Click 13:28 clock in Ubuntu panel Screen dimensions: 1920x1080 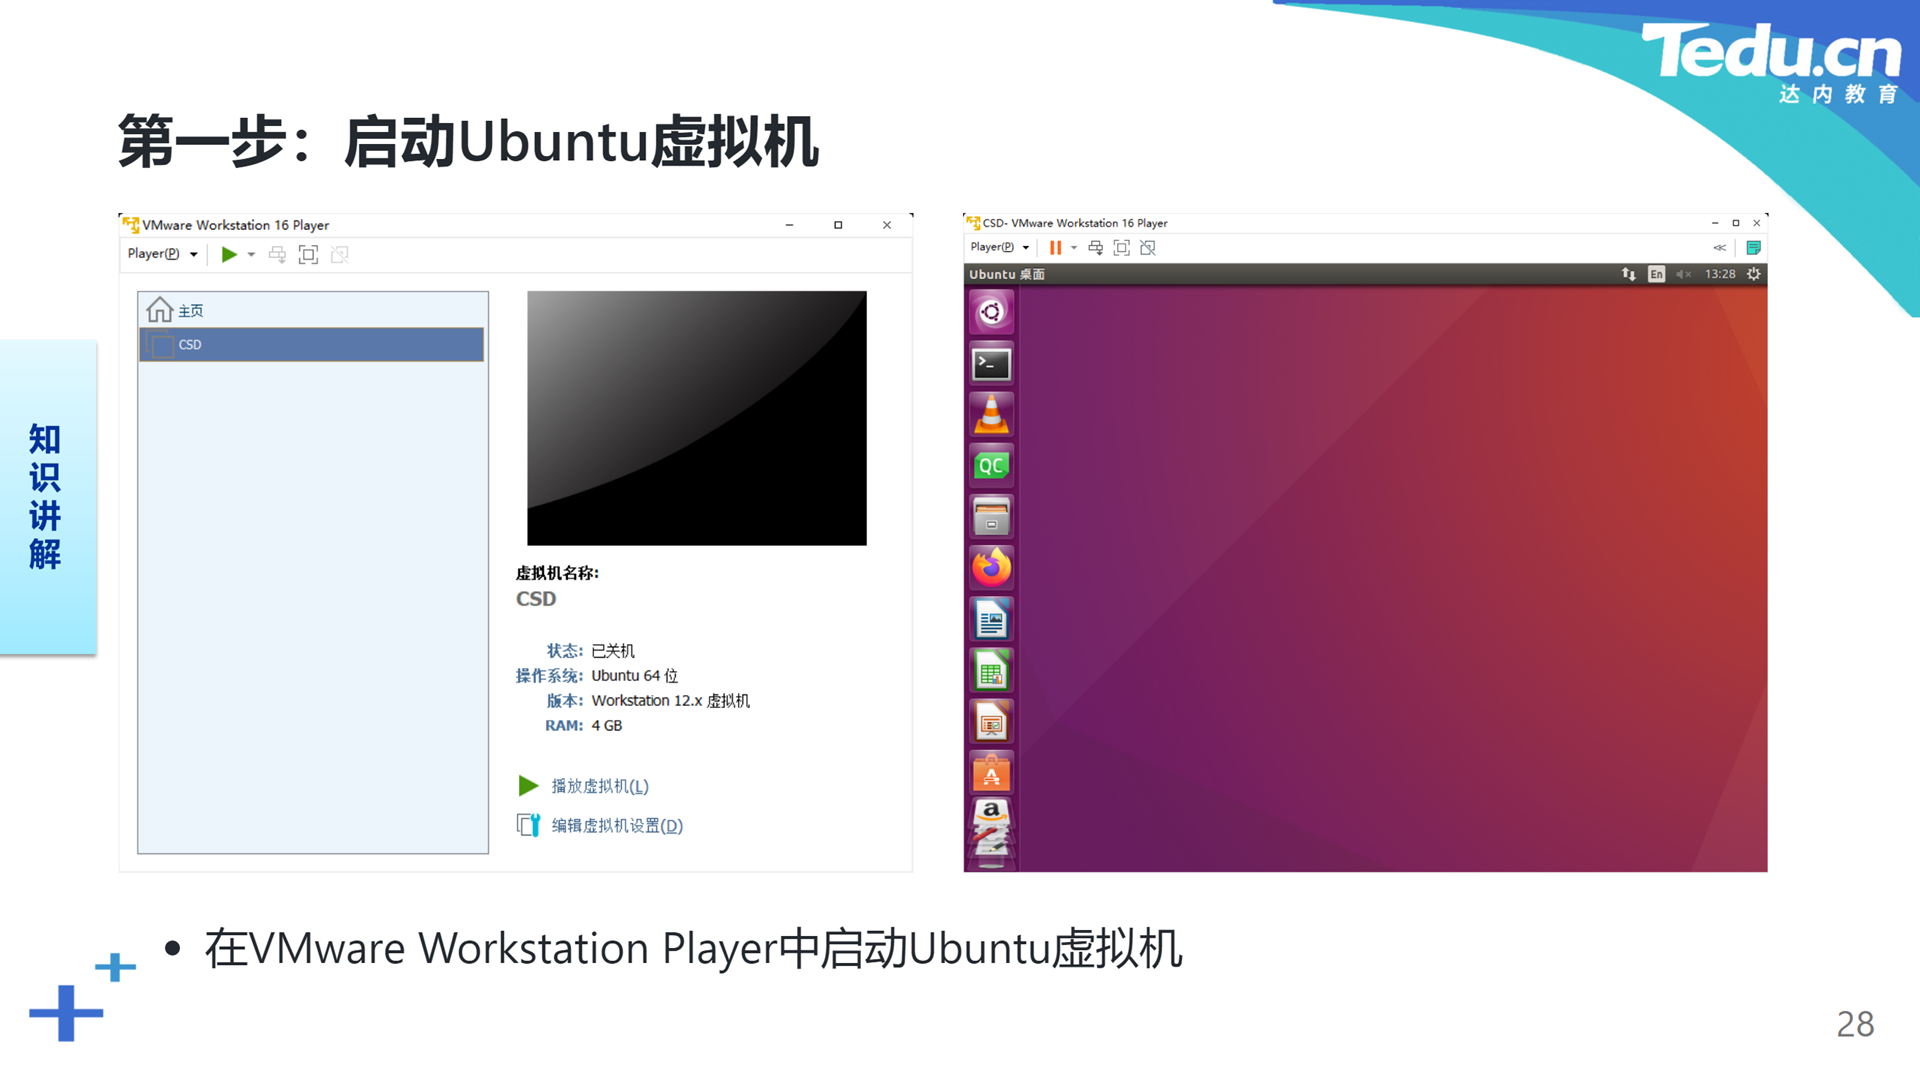(x=1720, y=274)
